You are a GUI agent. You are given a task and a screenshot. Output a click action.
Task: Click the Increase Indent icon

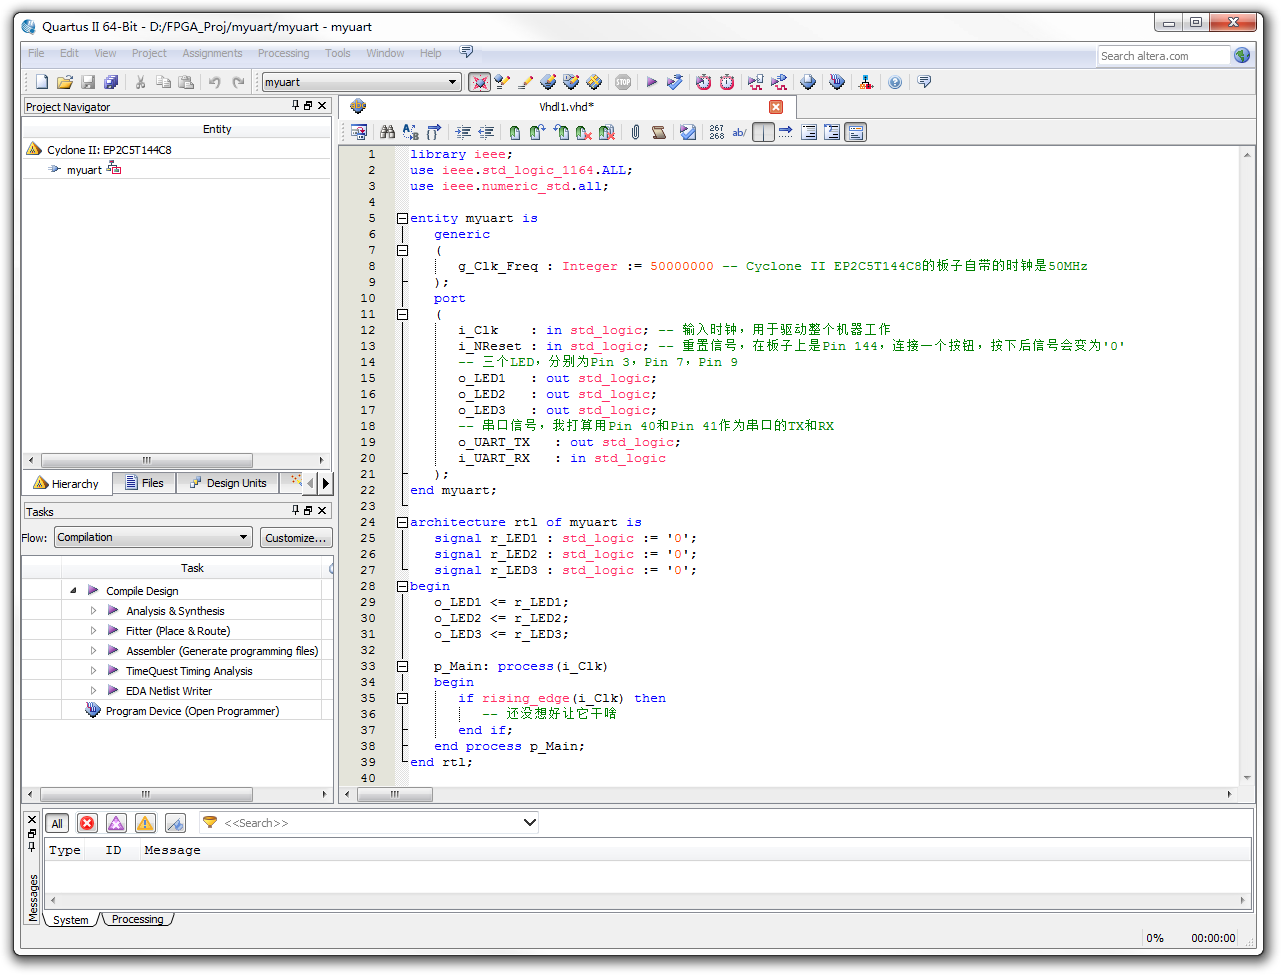(x=463, y=132)
